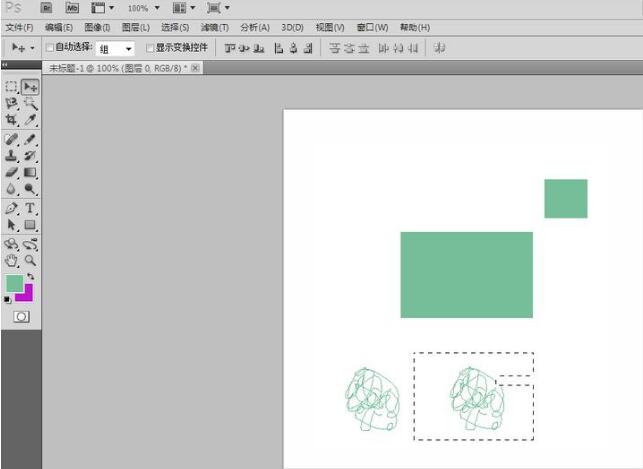Screen dimensions: 643x469
Task: Toggle Quick Mask mode button
Action: tap(21, 316)
